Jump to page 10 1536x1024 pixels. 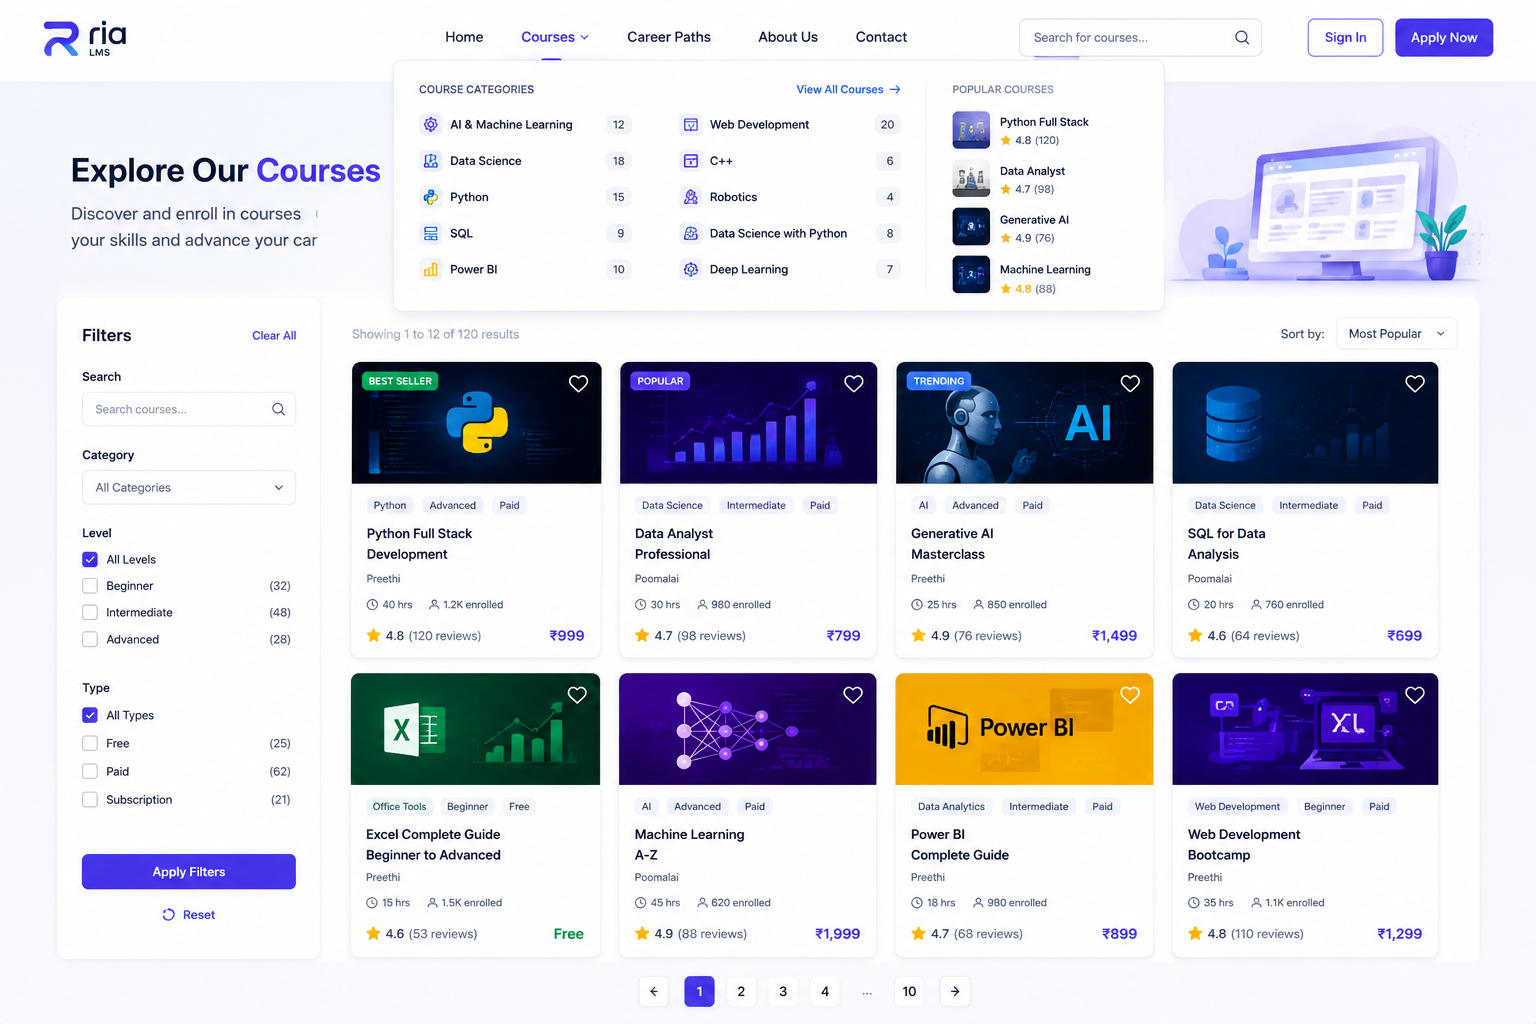tap(909, 991)
